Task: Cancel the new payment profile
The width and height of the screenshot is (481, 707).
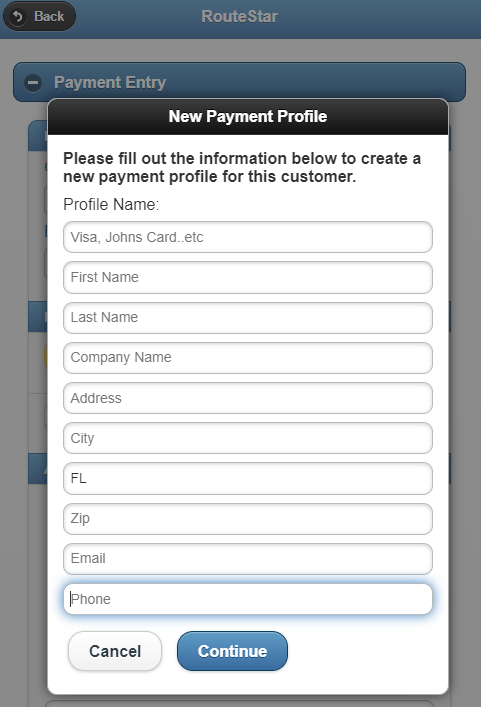Action: point(115,651)
